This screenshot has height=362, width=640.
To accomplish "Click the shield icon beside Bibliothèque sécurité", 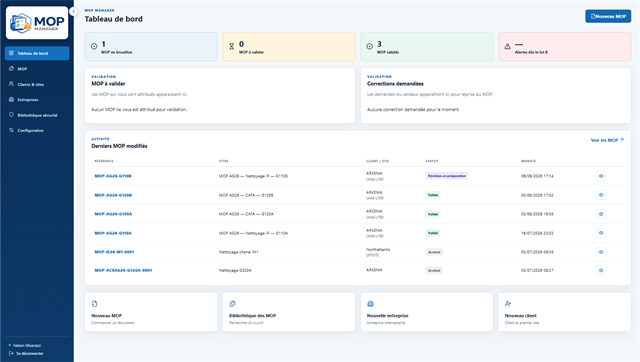I will (x=11, y=115).
